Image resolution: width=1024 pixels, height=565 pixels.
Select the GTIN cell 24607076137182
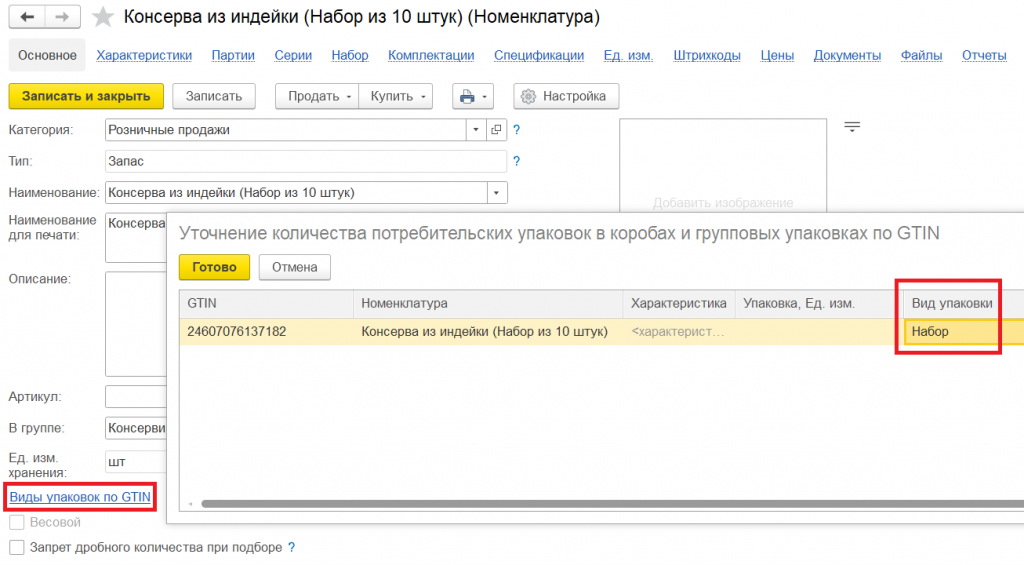[266, 332]
